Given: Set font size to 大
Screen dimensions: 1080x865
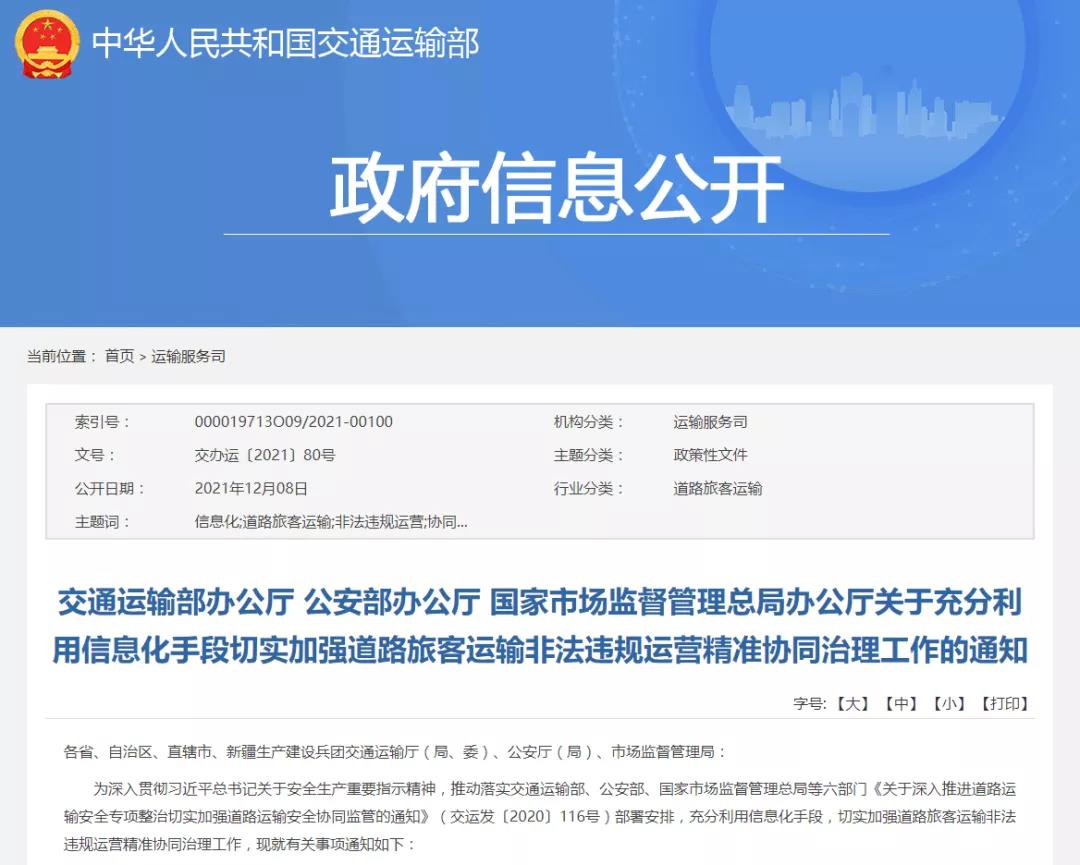Looking at the screenshot, I should (x=852, y=704).
